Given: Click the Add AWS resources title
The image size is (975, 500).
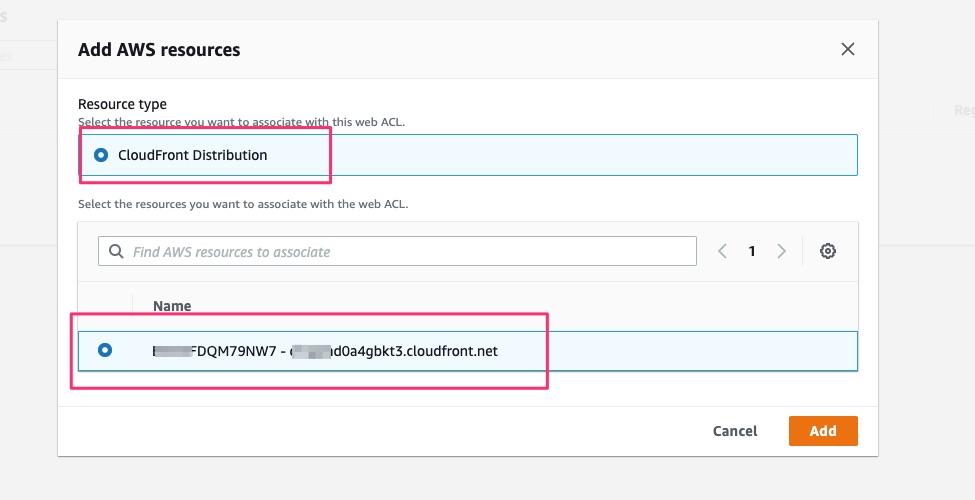Looking at the screenshot, I should point(159,49).
